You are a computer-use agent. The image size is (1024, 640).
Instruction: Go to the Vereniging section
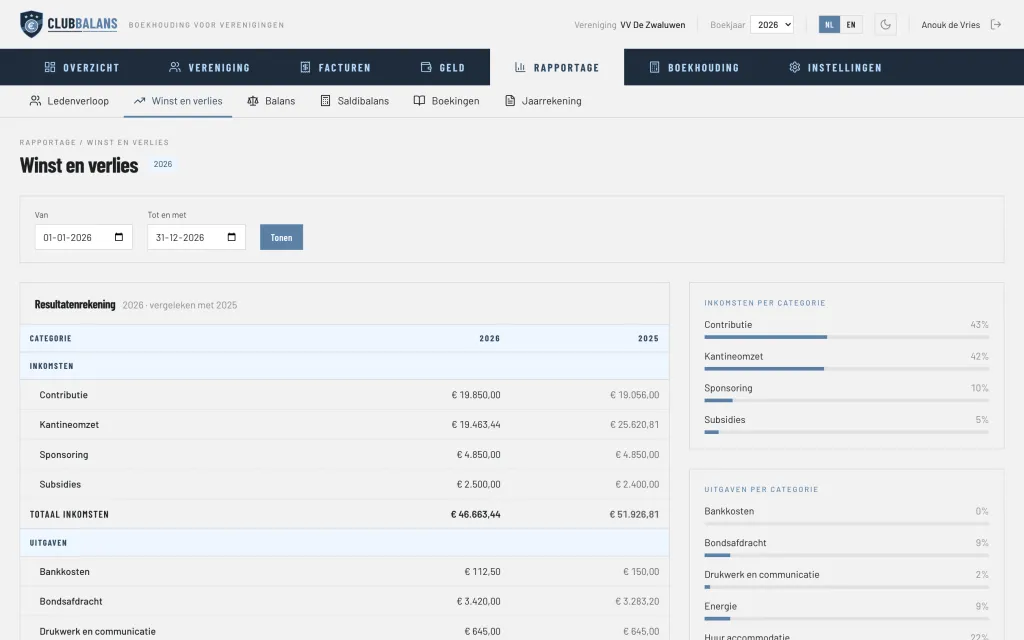click(x=210, y=67)
